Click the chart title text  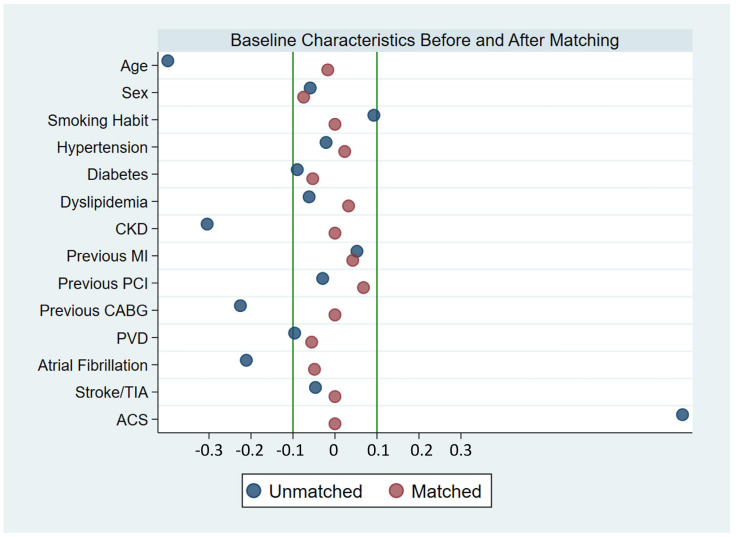(424, 40)
